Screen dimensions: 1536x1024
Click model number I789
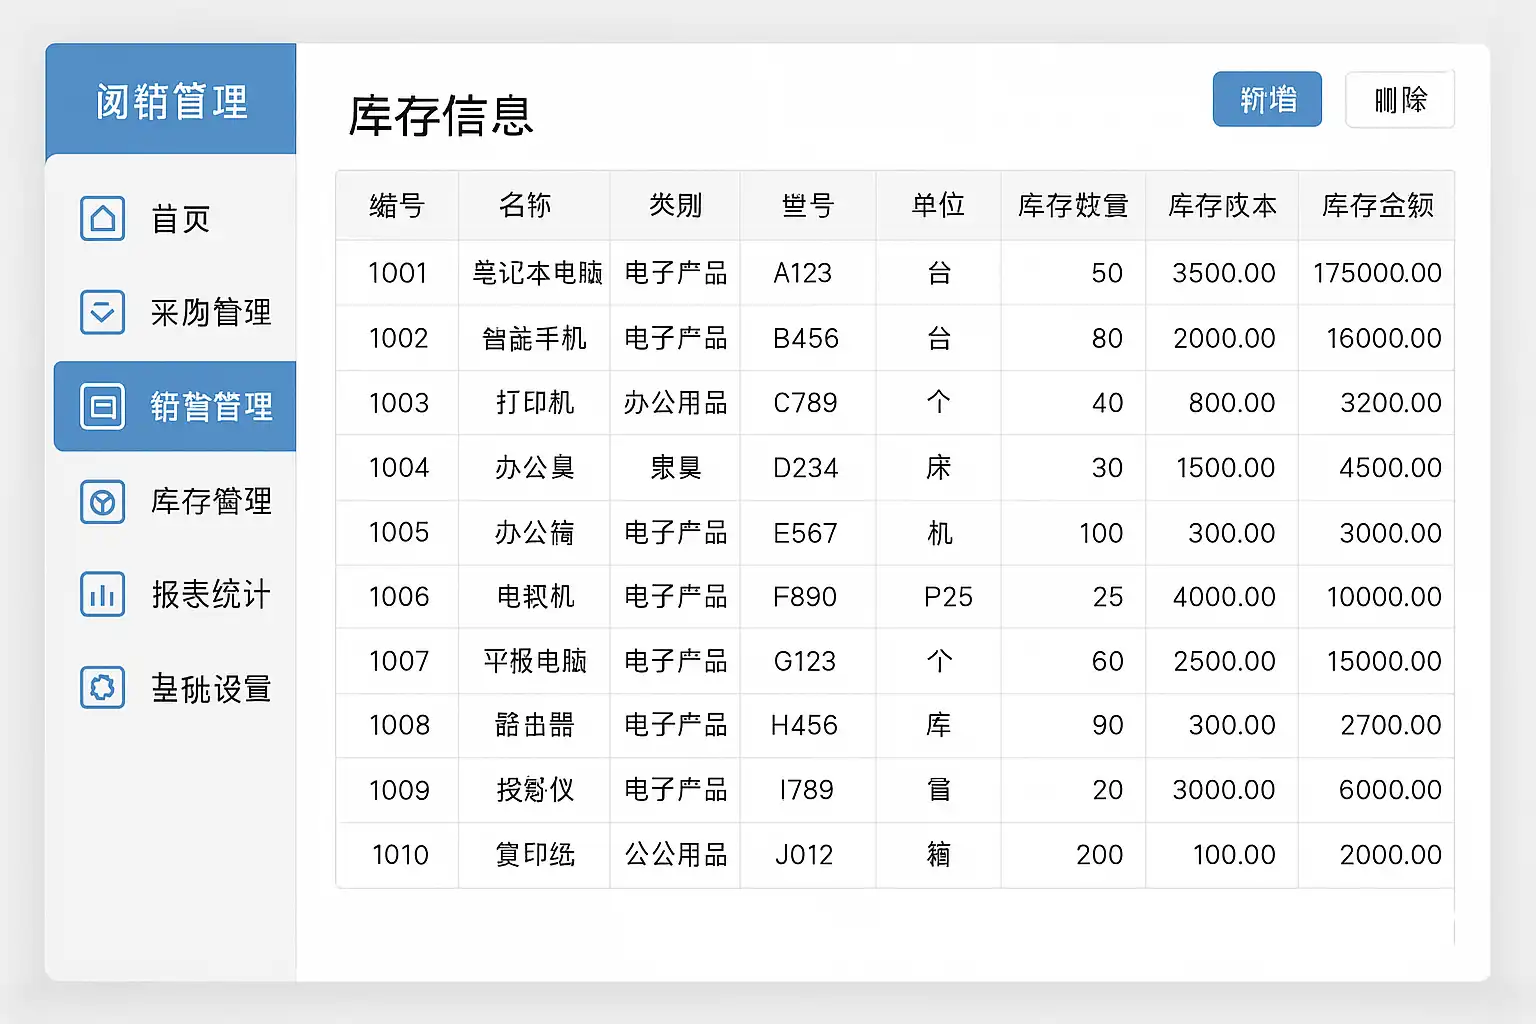pos(806,790)
